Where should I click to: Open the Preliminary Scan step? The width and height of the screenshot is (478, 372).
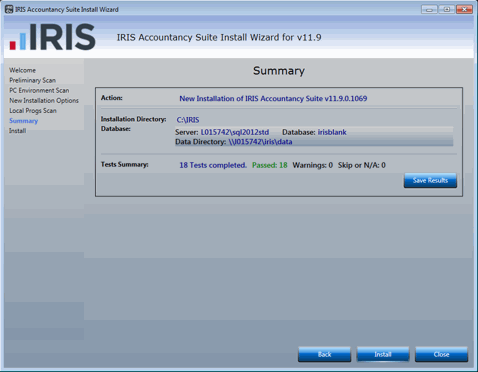32,80
